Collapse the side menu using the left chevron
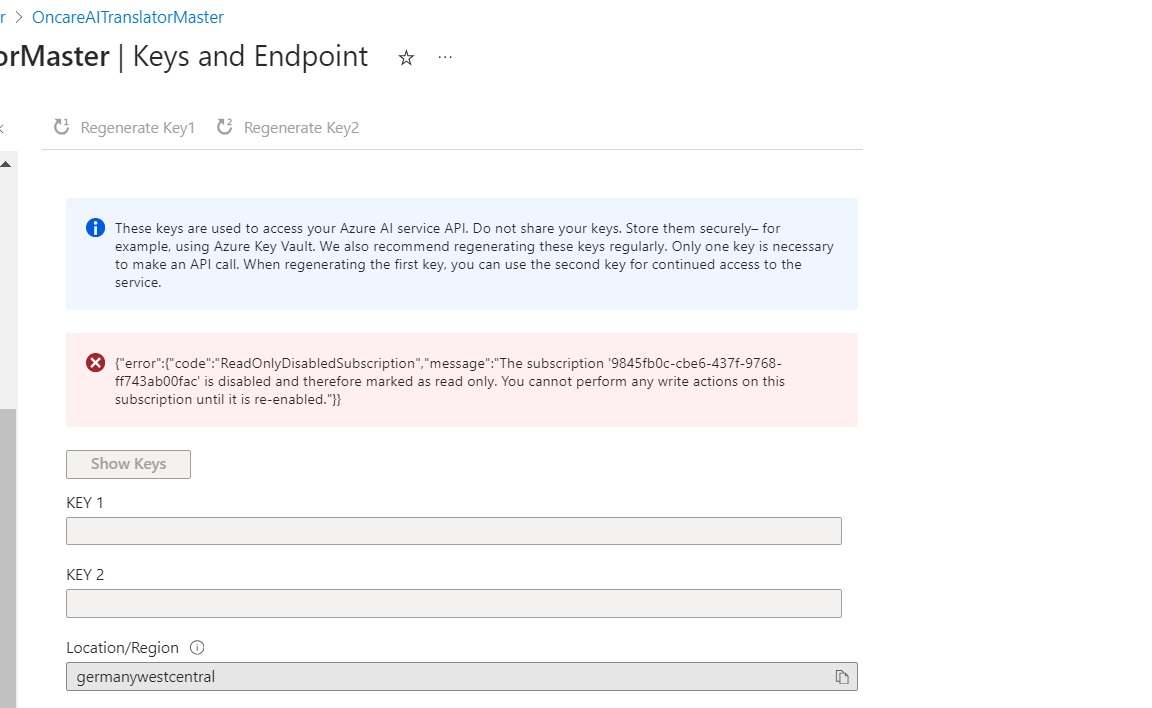This screenshot has height=708, width=1152. tap(2, 128)
